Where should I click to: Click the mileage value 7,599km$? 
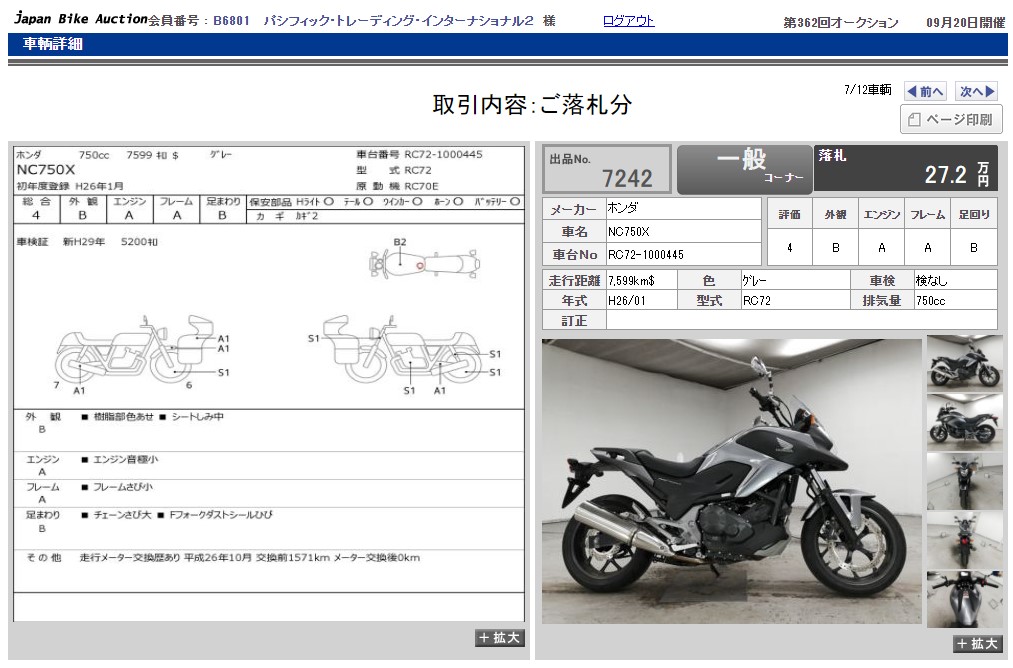(631, 281)
